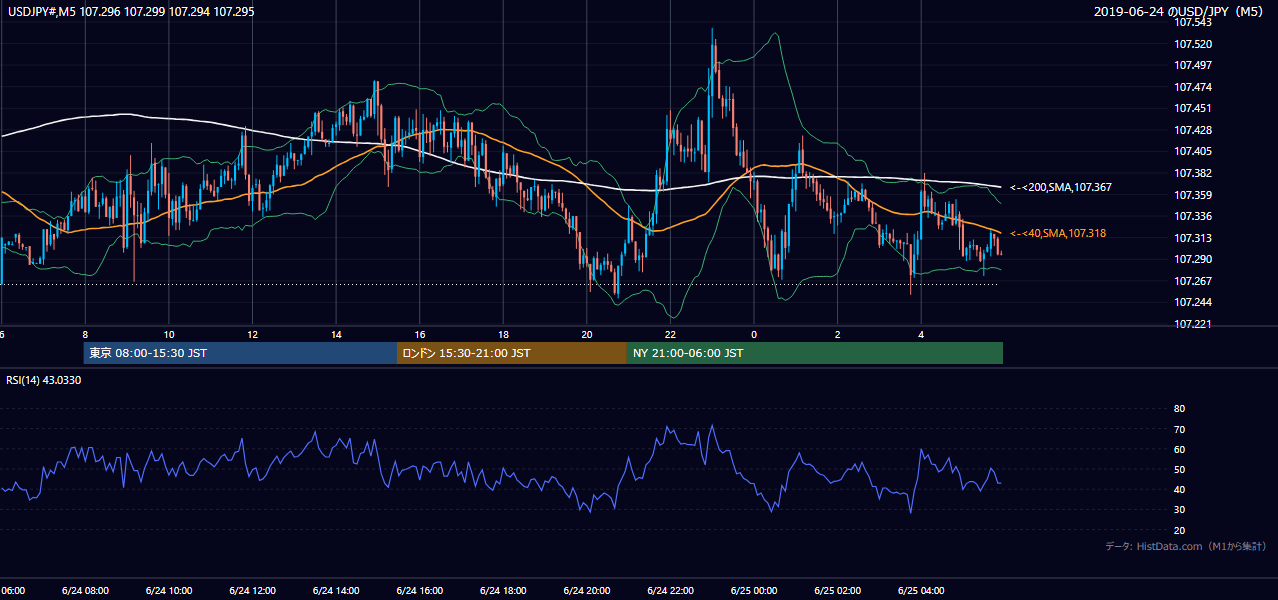Click price axis value 107.221
The width and height of the screenshot is (1278, 600).
[x=1192, y=324]
